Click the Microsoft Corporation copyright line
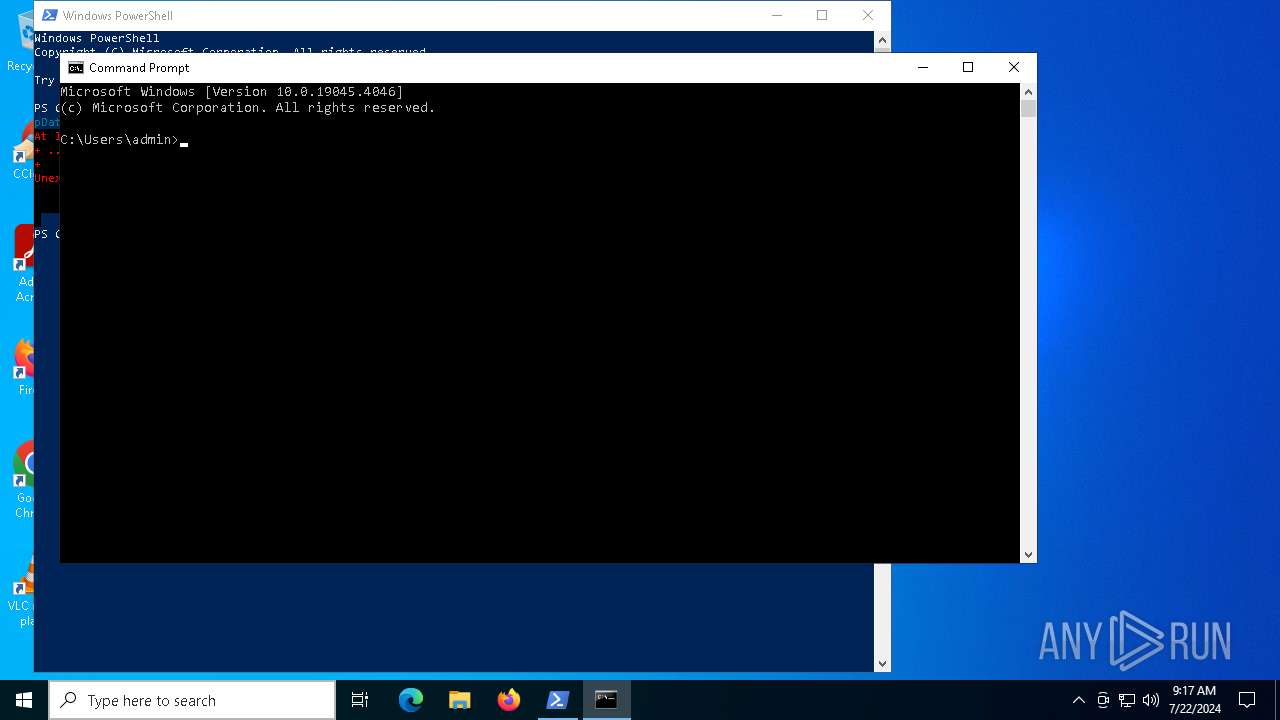1280x720 pixels. pos(248,108)
